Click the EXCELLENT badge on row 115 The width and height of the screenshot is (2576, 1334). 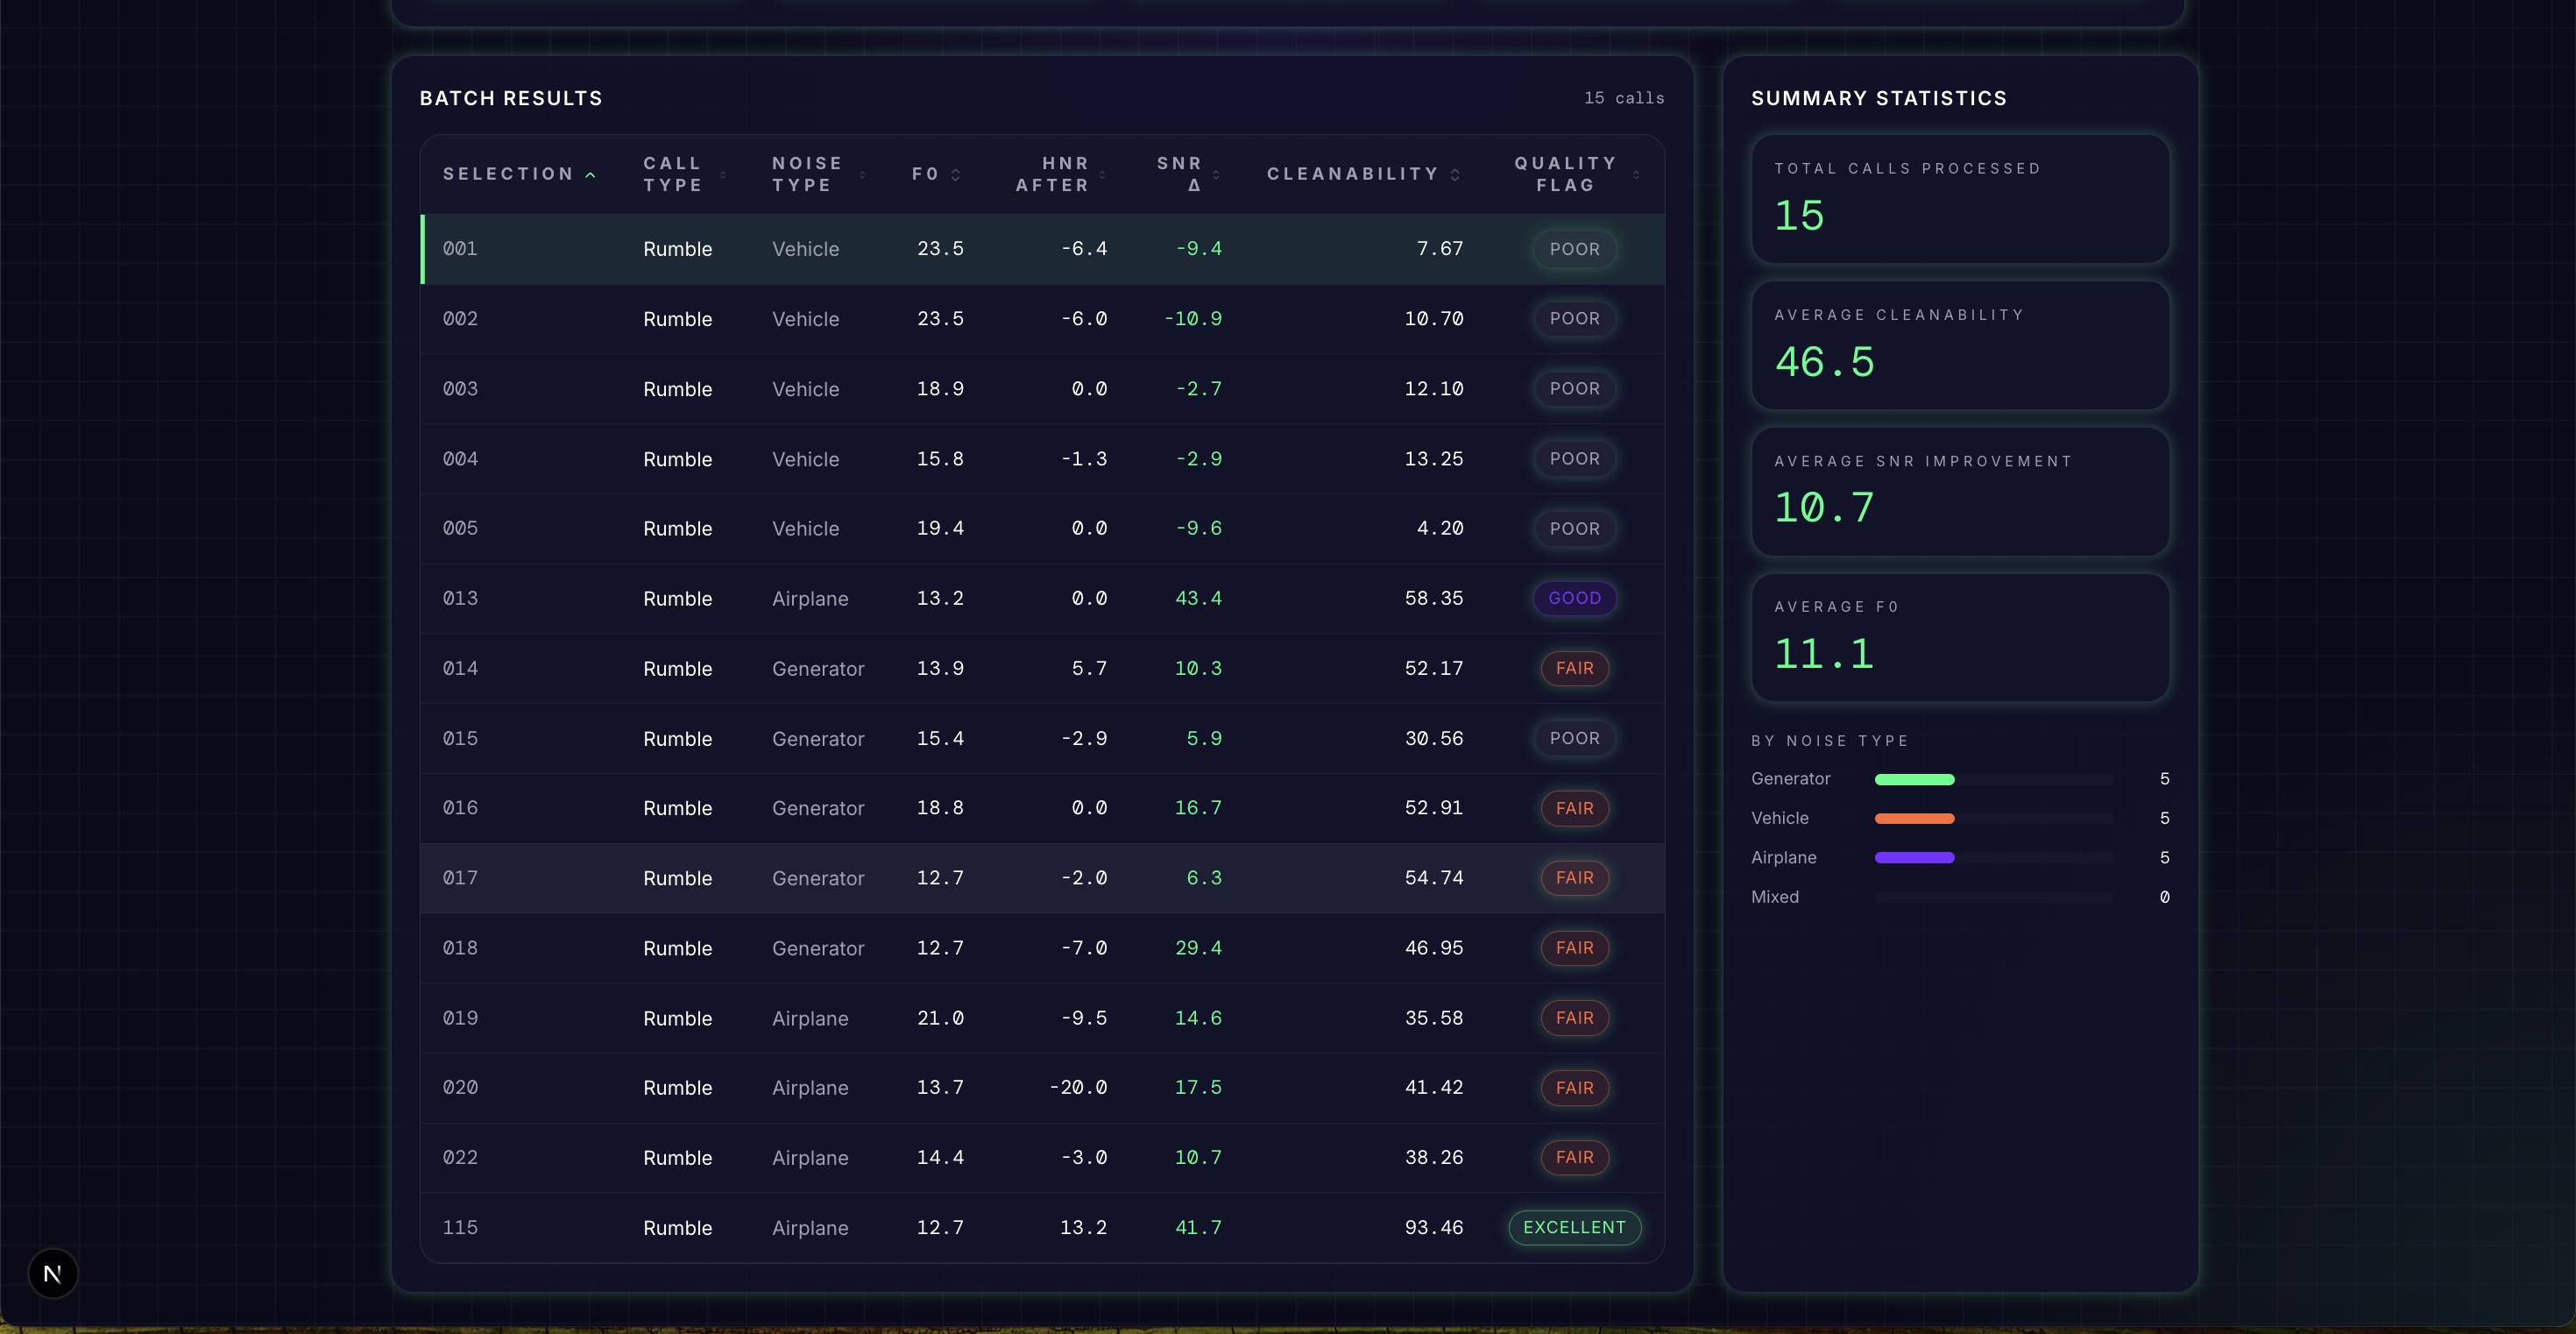(x=1574, y=1227)
